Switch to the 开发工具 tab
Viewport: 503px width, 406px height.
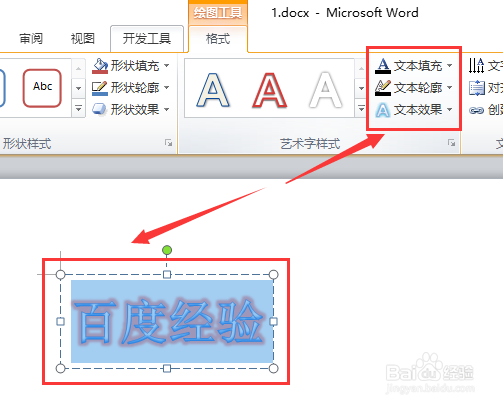coord(147,39)
